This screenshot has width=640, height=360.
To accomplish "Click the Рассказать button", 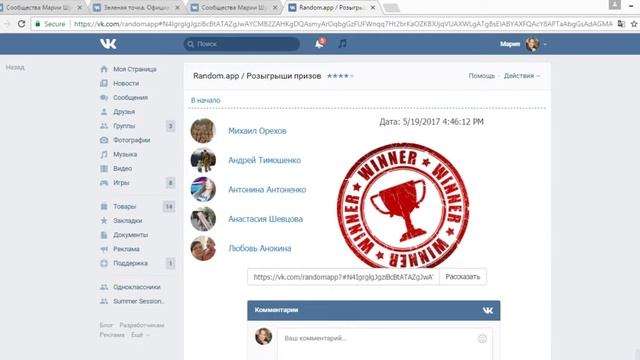I will [x=463, y=277].
